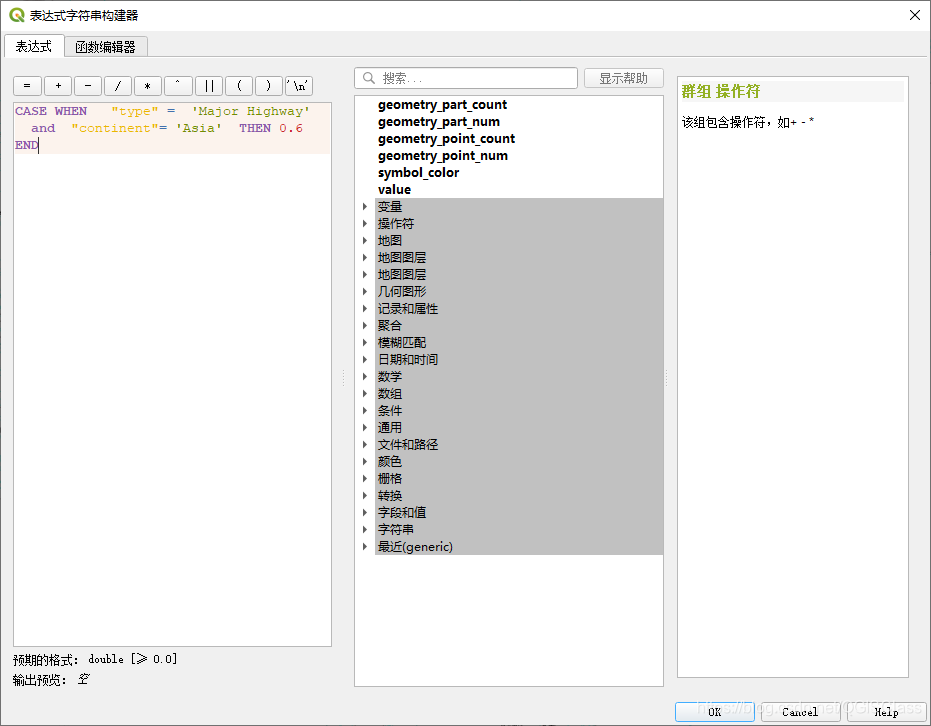
Task: Click the 显示帮助 button
Action: [623, 78]
